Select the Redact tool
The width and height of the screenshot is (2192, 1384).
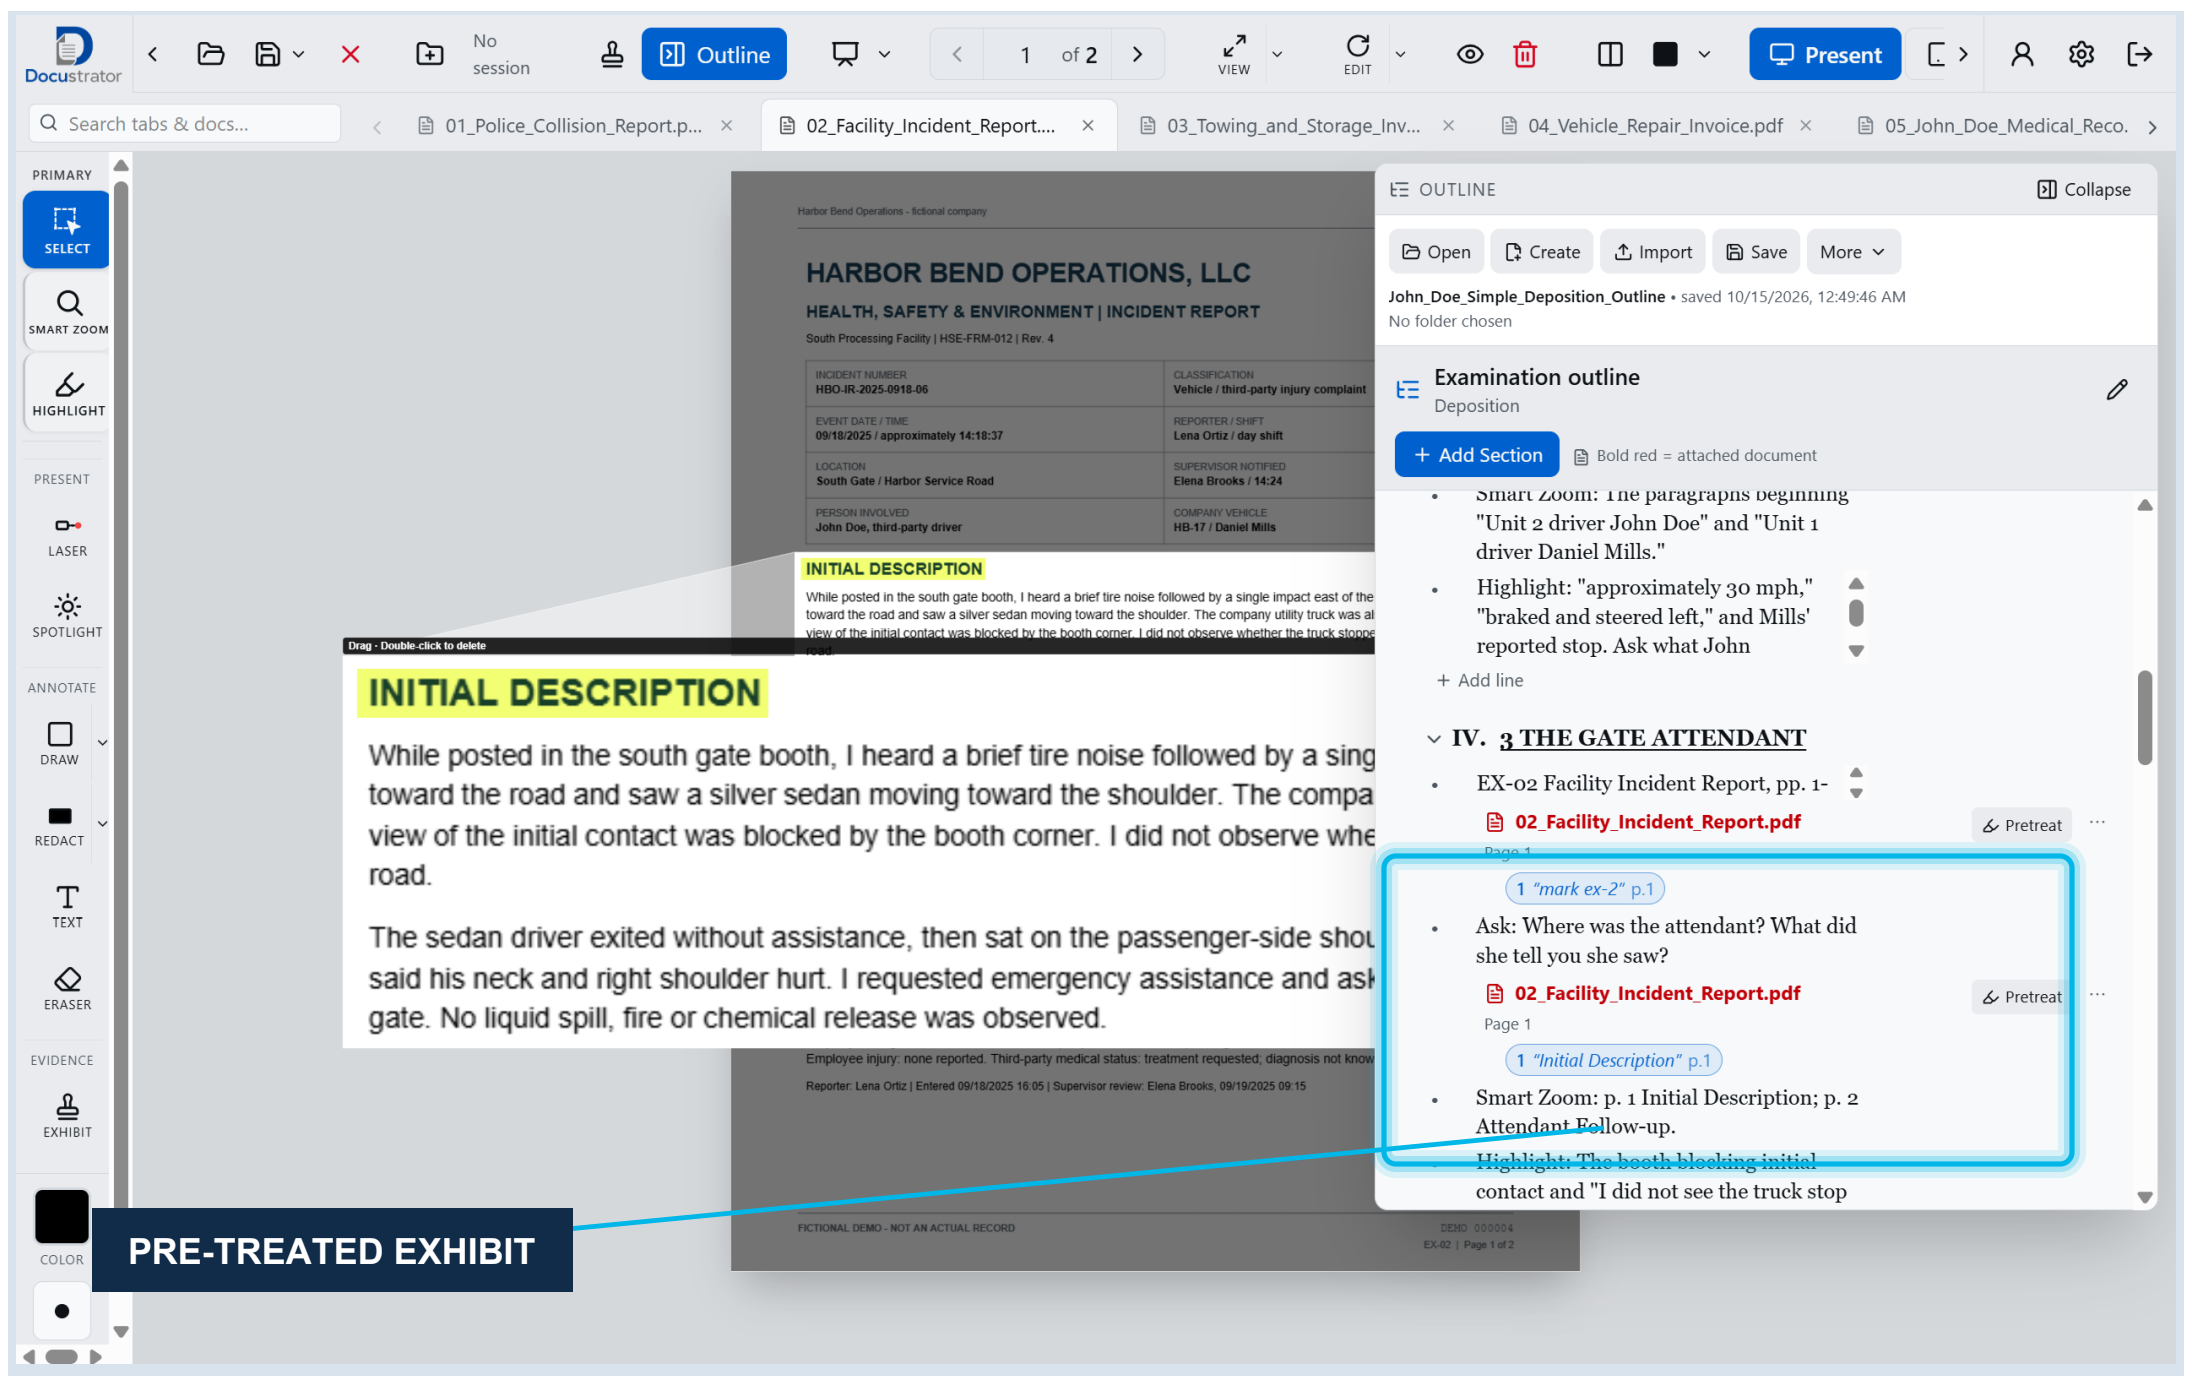click(x=60, y=825)
